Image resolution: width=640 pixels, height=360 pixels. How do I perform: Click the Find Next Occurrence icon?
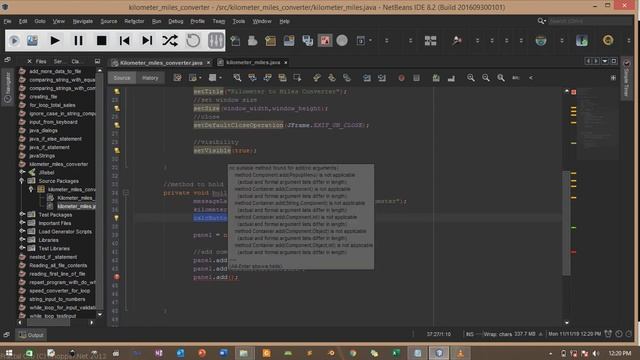point(267,78)
